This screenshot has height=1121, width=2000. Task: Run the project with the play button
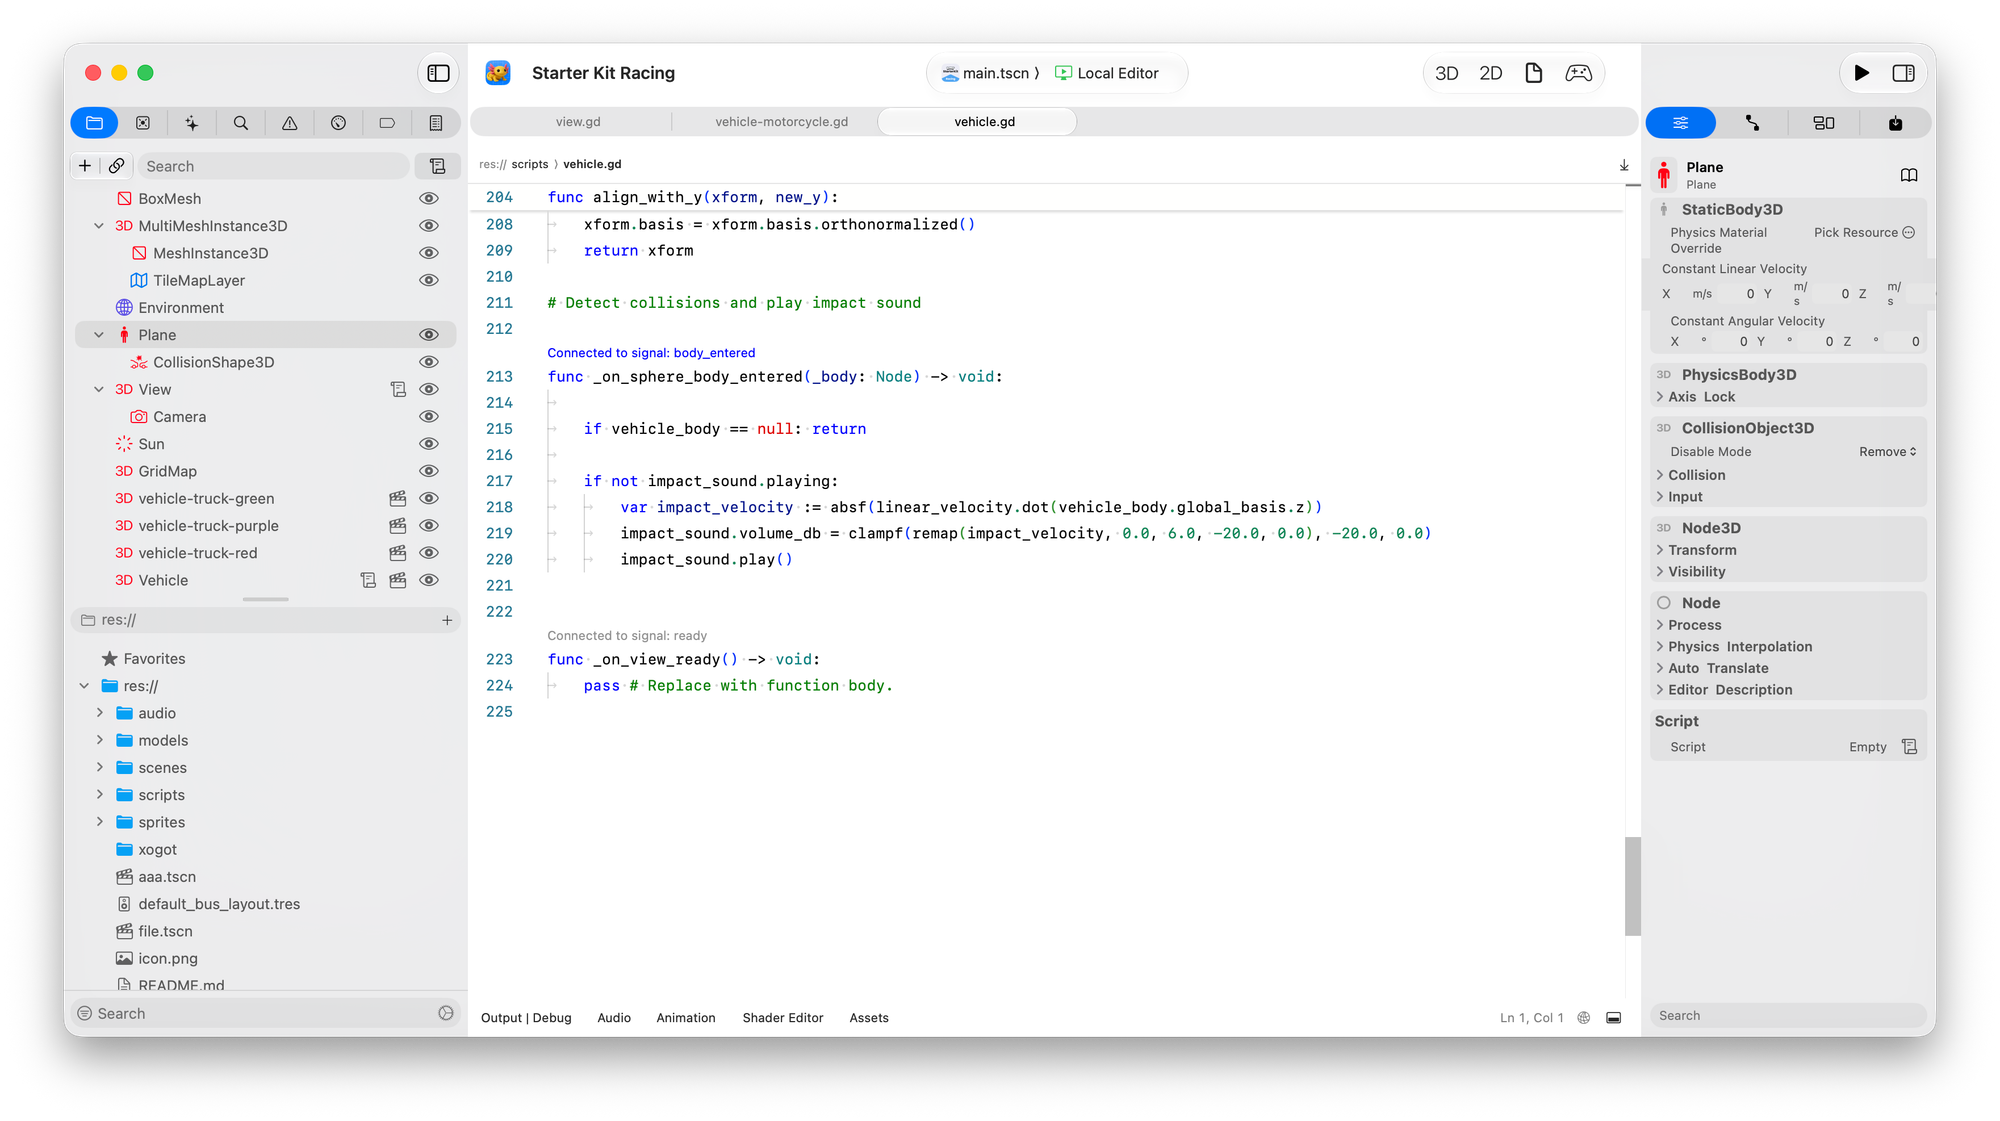click(x=1862, y=73)
